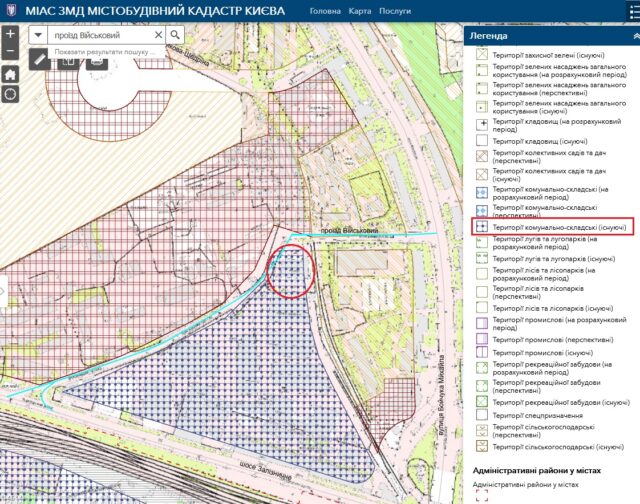Open the print tool icon
The height and width of the screenshot is (504, 640).
[x=96, y=59]
